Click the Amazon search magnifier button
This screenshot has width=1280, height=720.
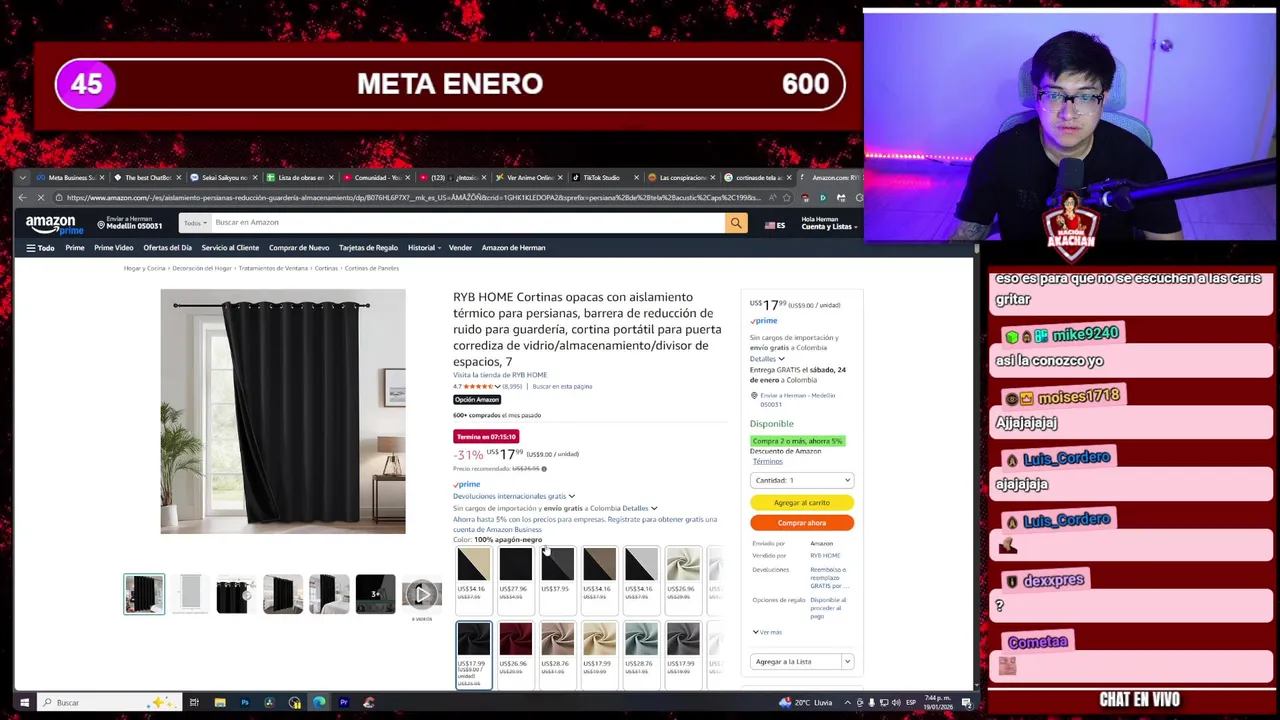(736, 223)
